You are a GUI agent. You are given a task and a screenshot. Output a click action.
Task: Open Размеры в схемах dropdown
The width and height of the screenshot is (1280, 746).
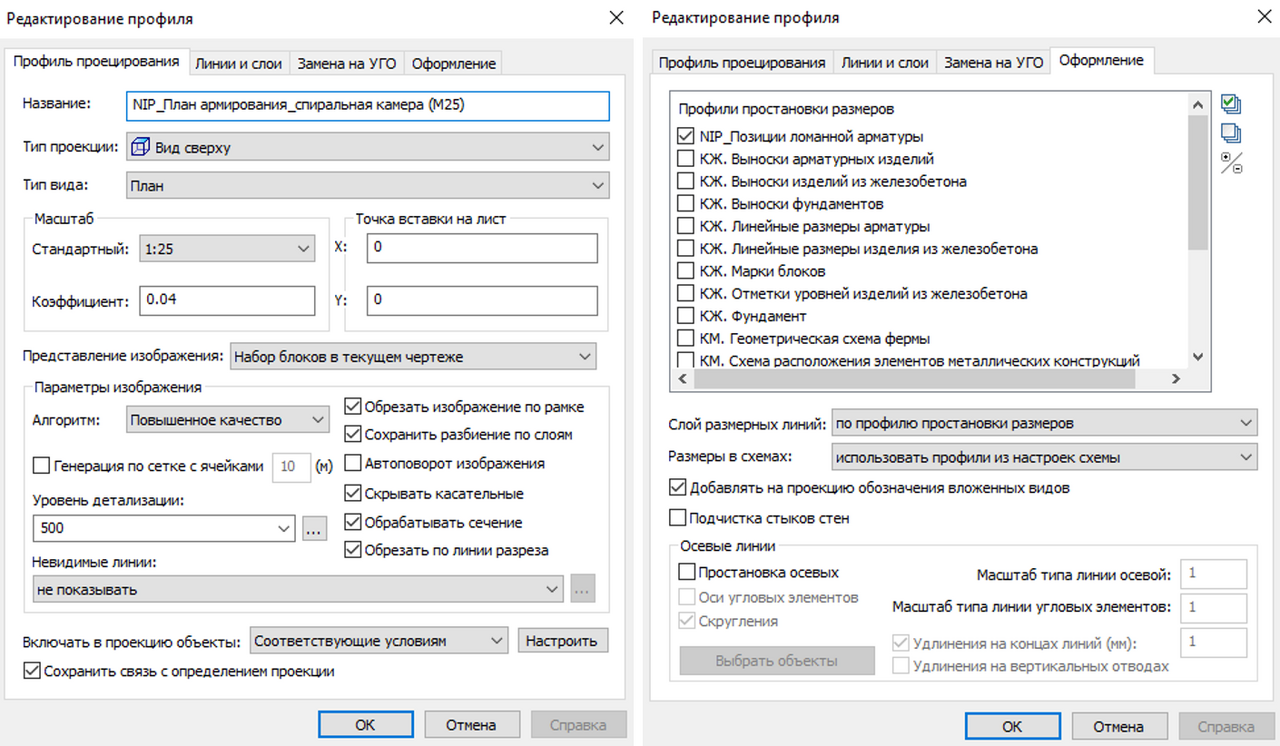click(1043, 457)
